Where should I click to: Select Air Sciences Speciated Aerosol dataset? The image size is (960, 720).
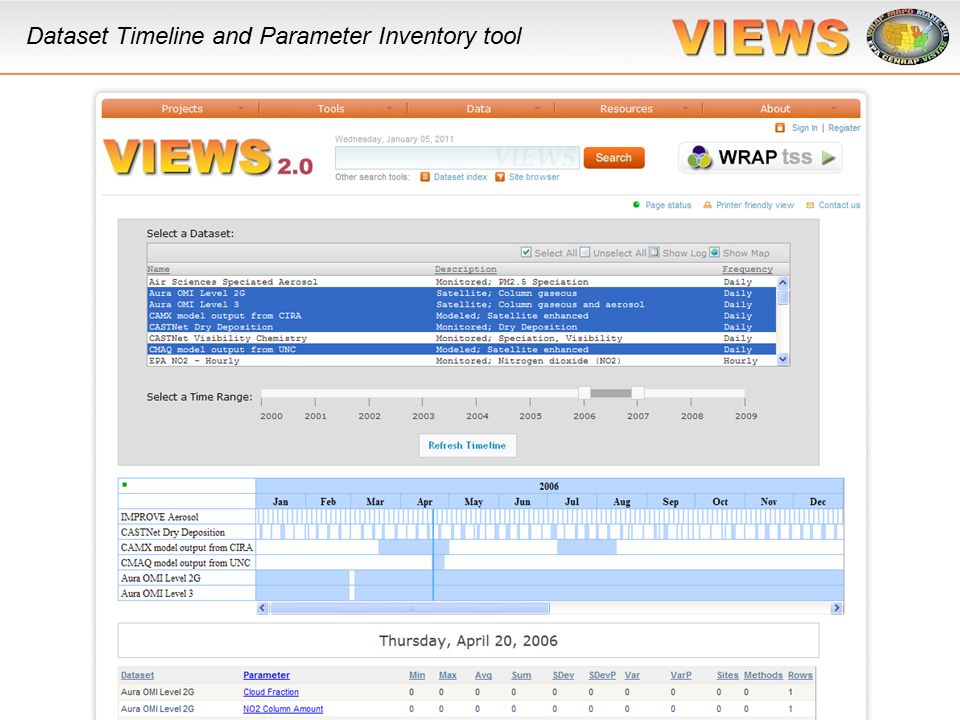[462, 282]
